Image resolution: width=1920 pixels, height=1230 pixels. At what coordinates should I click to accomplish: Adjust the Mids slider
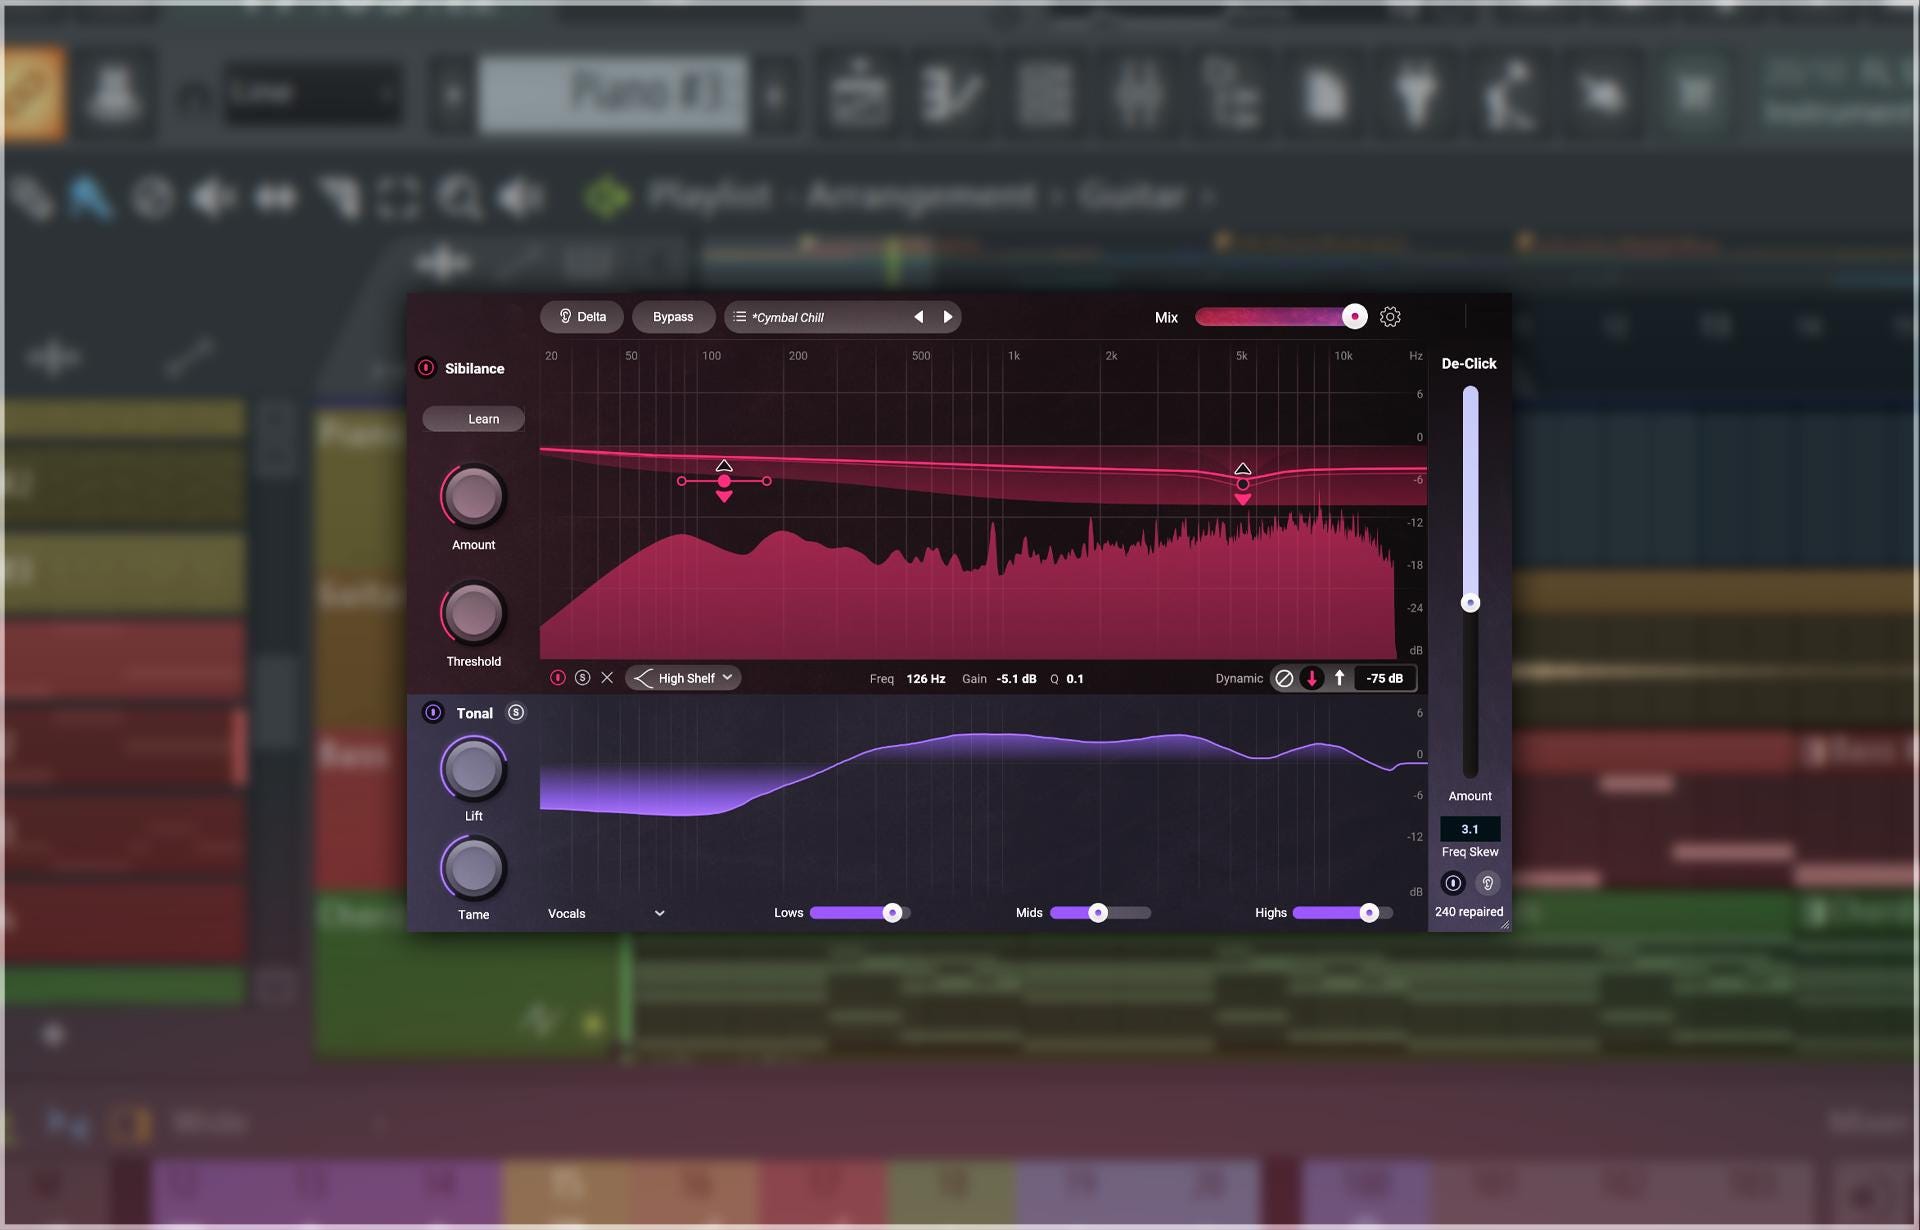tap(1100, 913)
